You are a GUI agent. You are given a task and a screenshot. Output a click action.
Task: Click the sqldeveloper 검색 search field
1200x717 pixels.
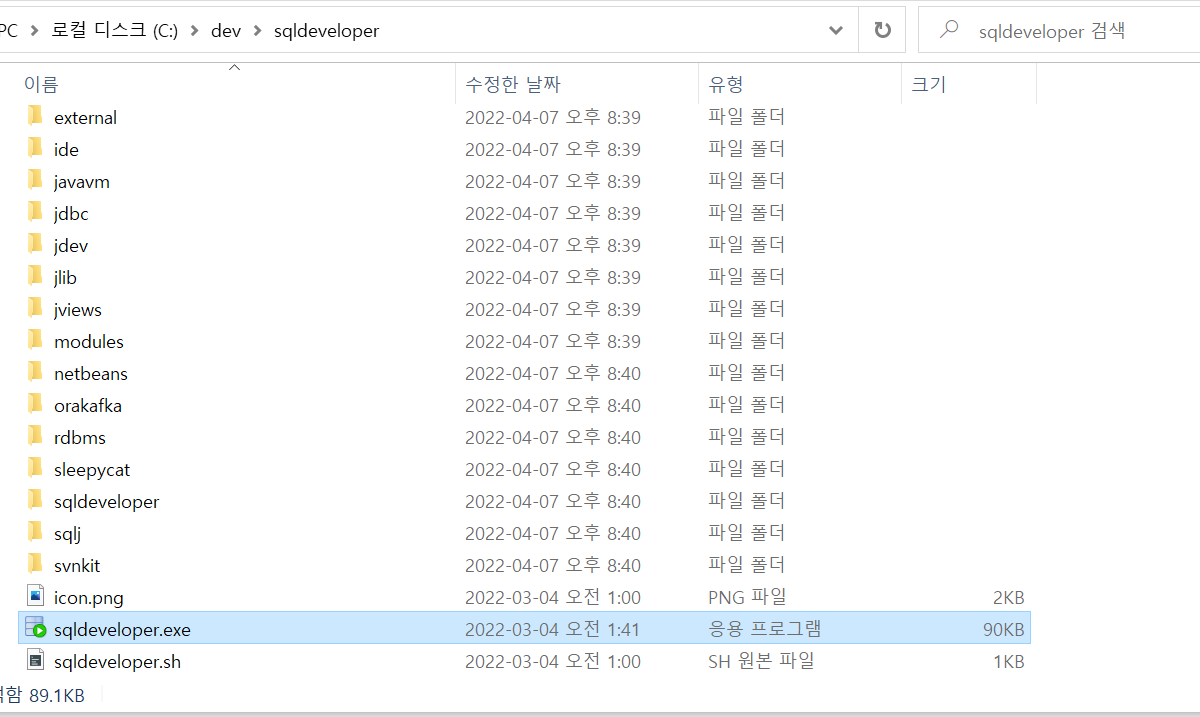(x=1059, y=31)
